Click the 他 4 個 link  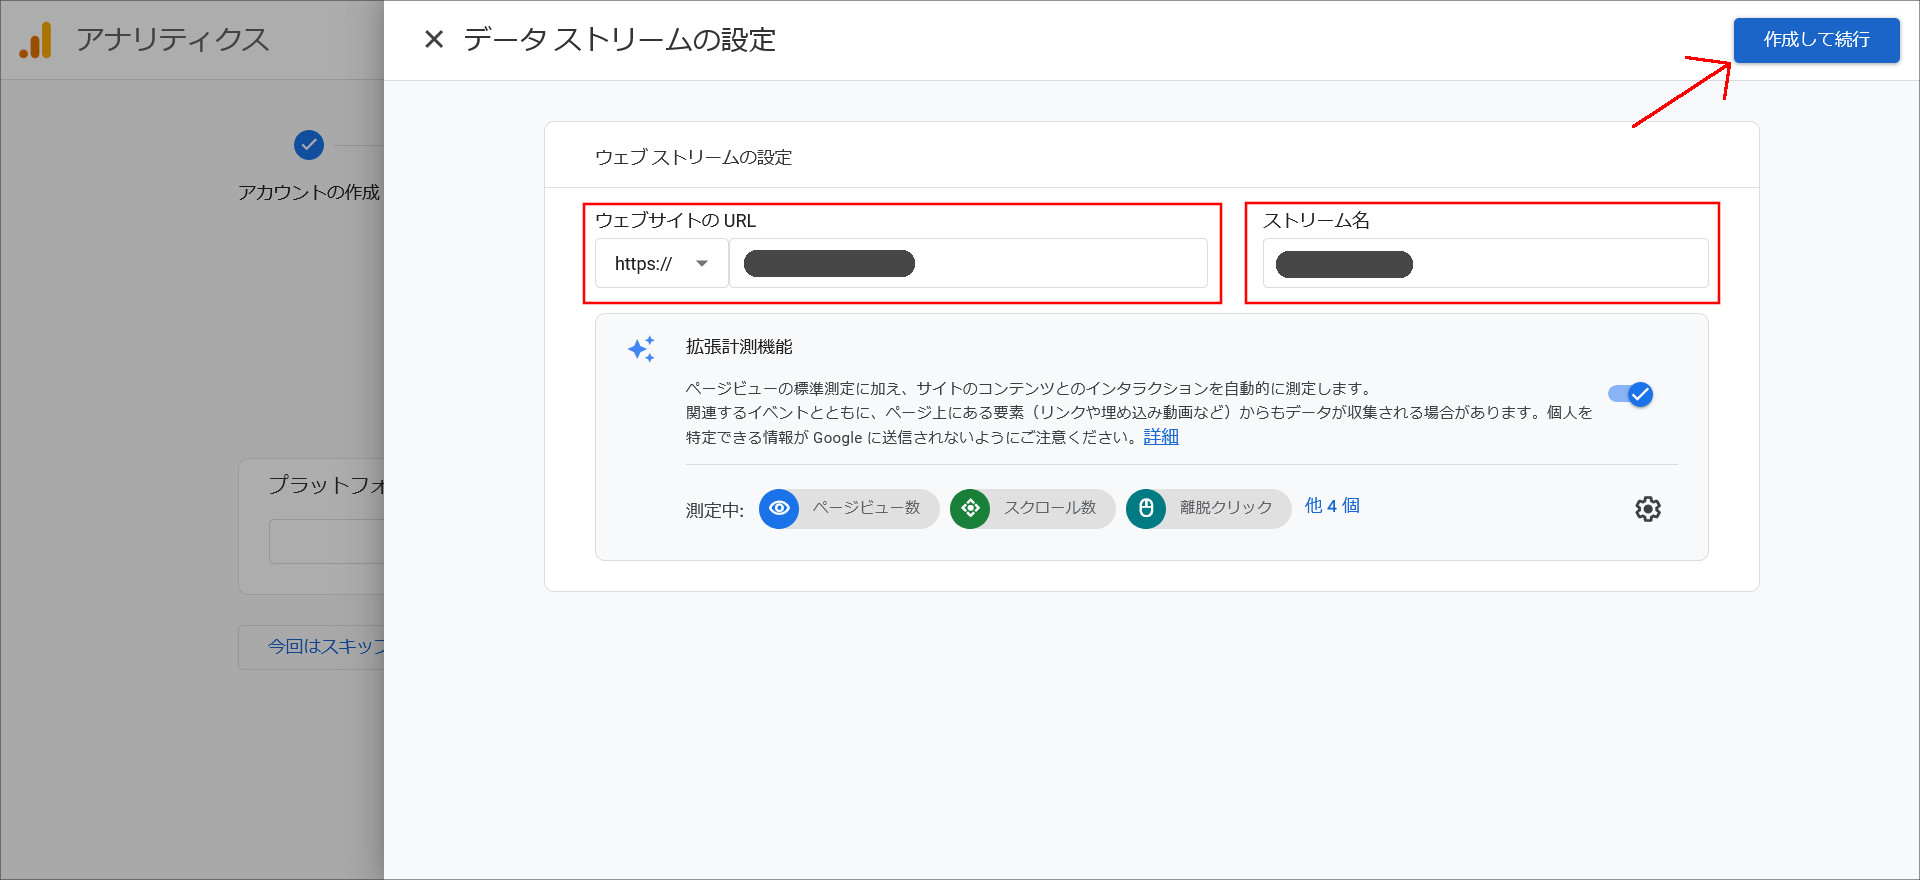[1332, 506]
